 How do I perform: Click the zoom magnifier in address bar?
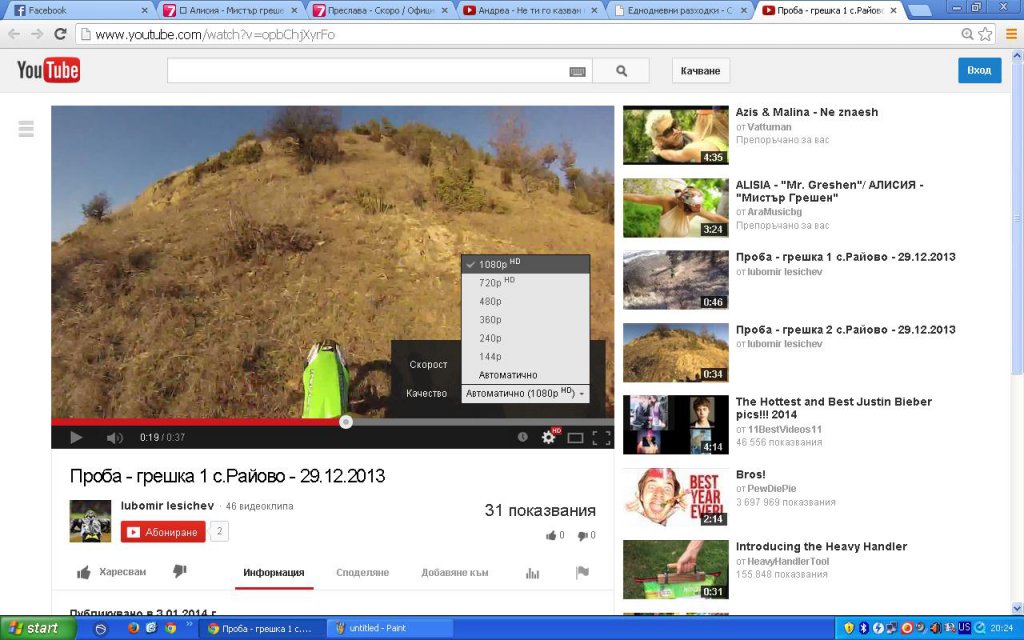(967, 34)
